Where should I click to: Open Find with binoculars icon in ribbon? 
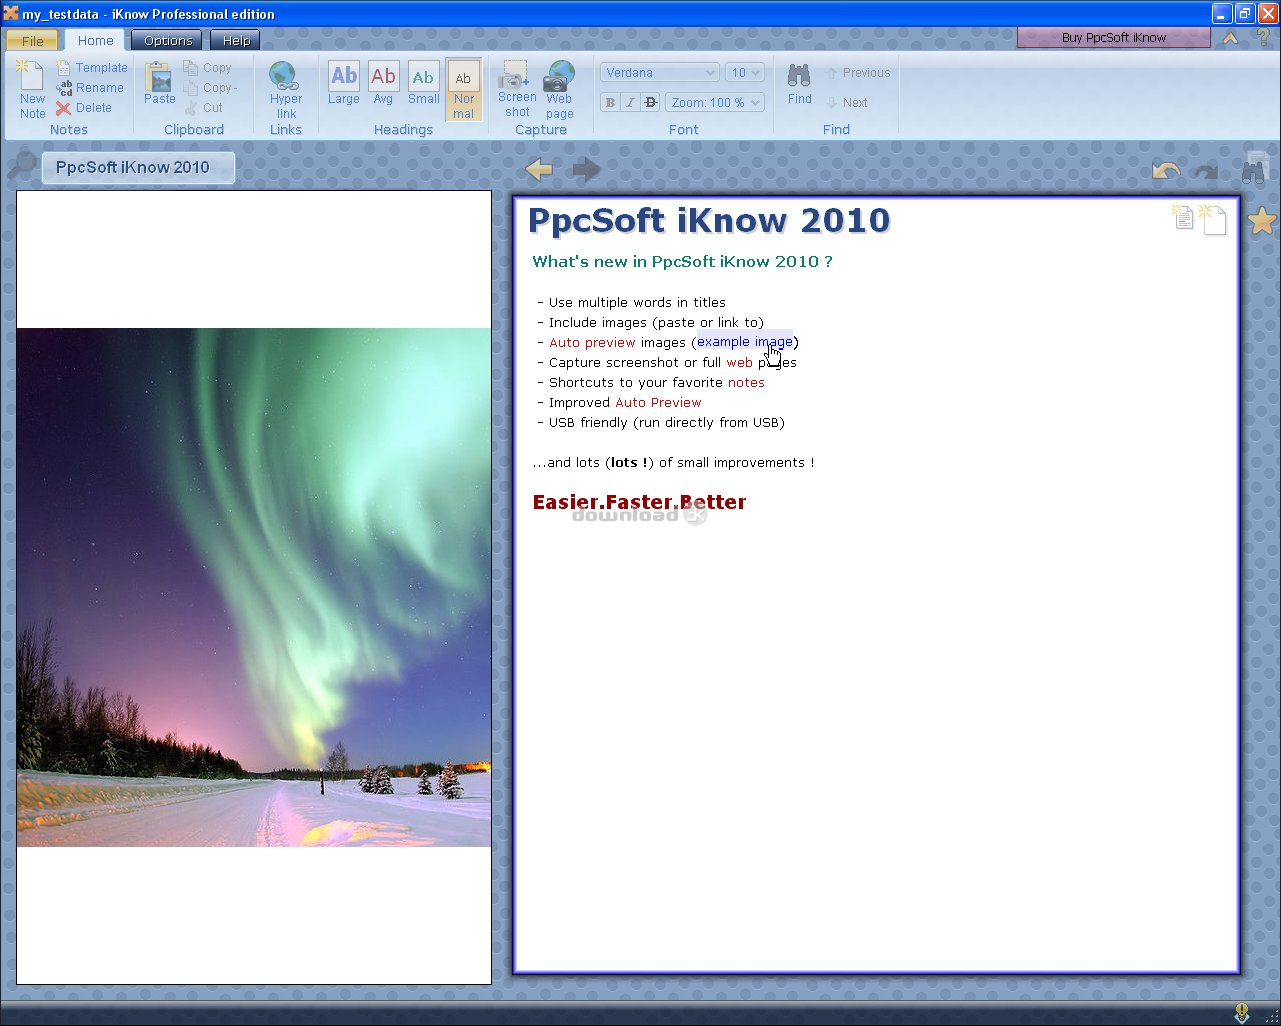[799, 84]
